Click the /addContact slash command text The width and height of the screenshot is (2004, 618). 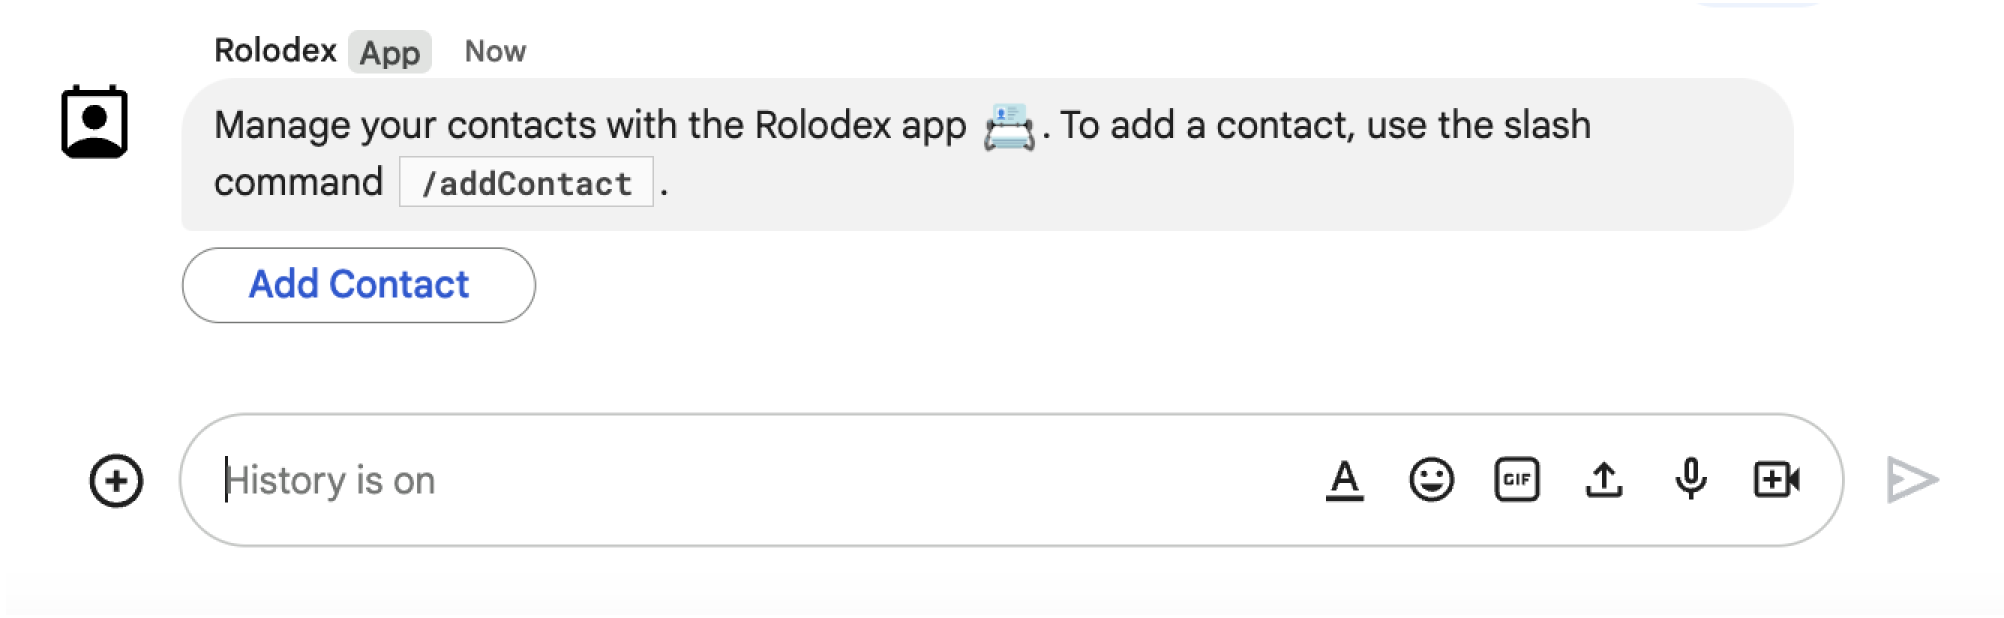tap(526, 182)
